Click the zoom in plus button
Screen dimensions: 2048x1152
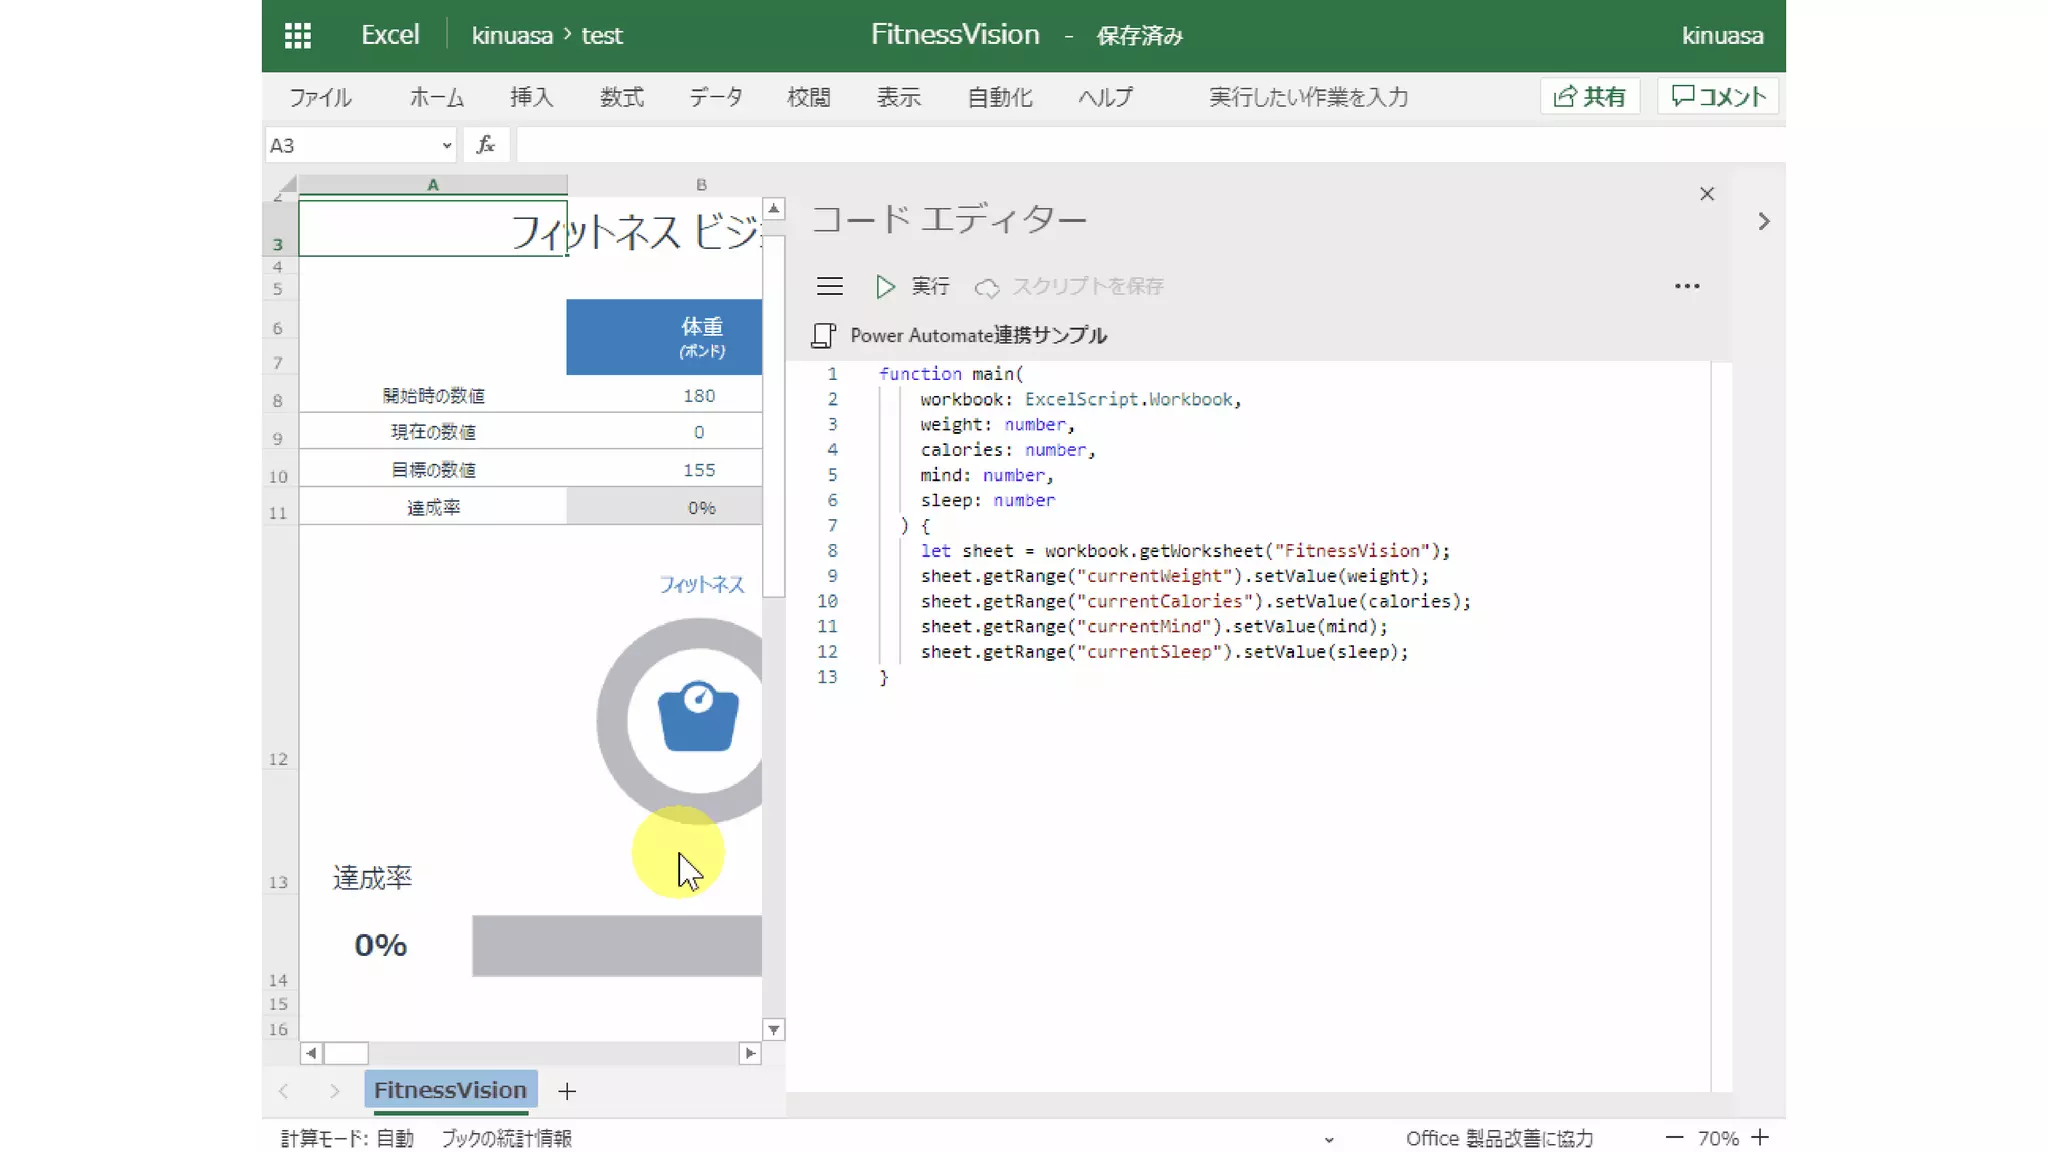pos(1761,1138)
